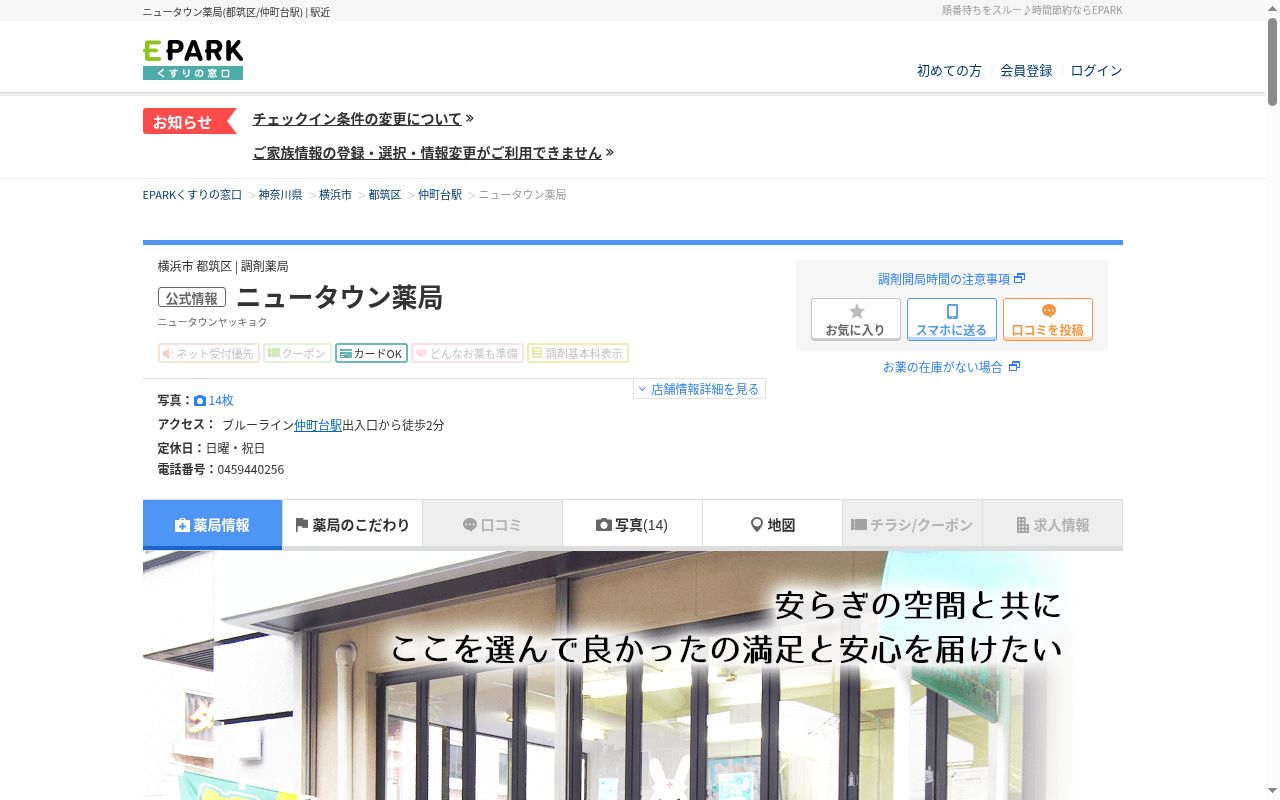Screen dimensions: 1280x800
Task: Click EPARKくすりの窓口 breadcrumb
Action: coord(192,195)
